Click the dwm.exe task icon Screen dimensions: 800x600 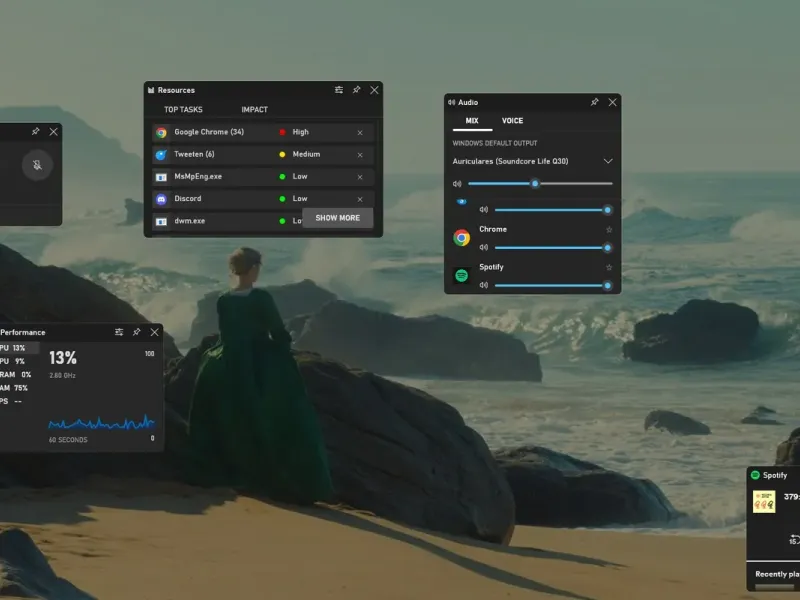coord(161,221)
